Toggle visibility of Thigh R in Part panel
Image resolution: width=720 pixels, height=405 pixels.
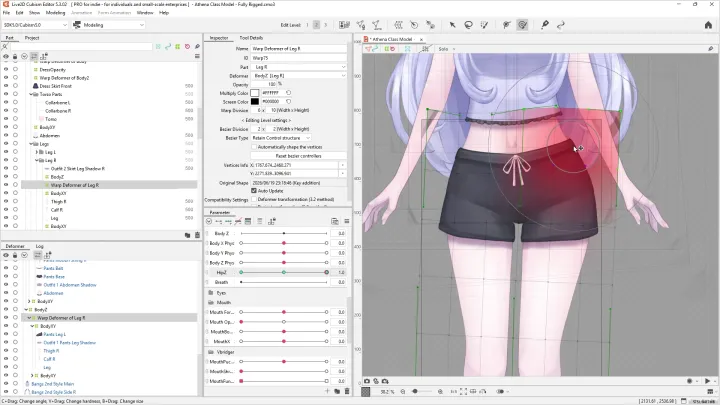click(6, 201)
